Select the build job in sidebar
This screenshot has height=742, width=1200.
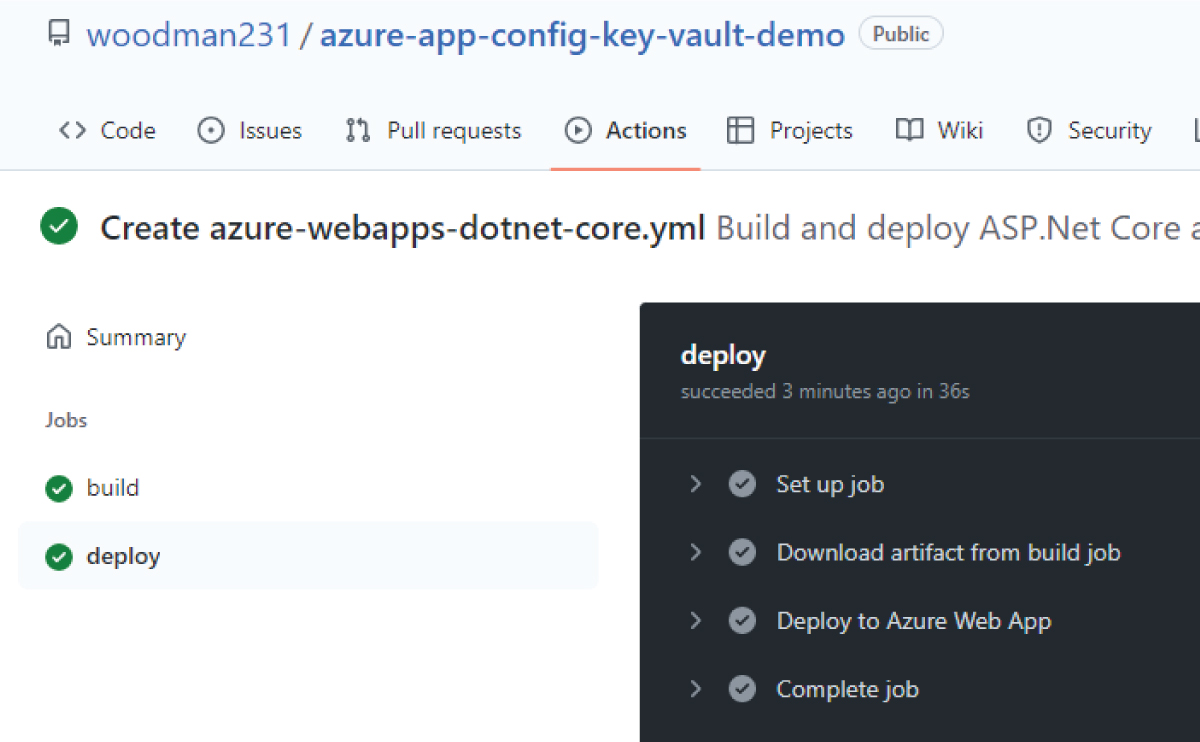113,488
